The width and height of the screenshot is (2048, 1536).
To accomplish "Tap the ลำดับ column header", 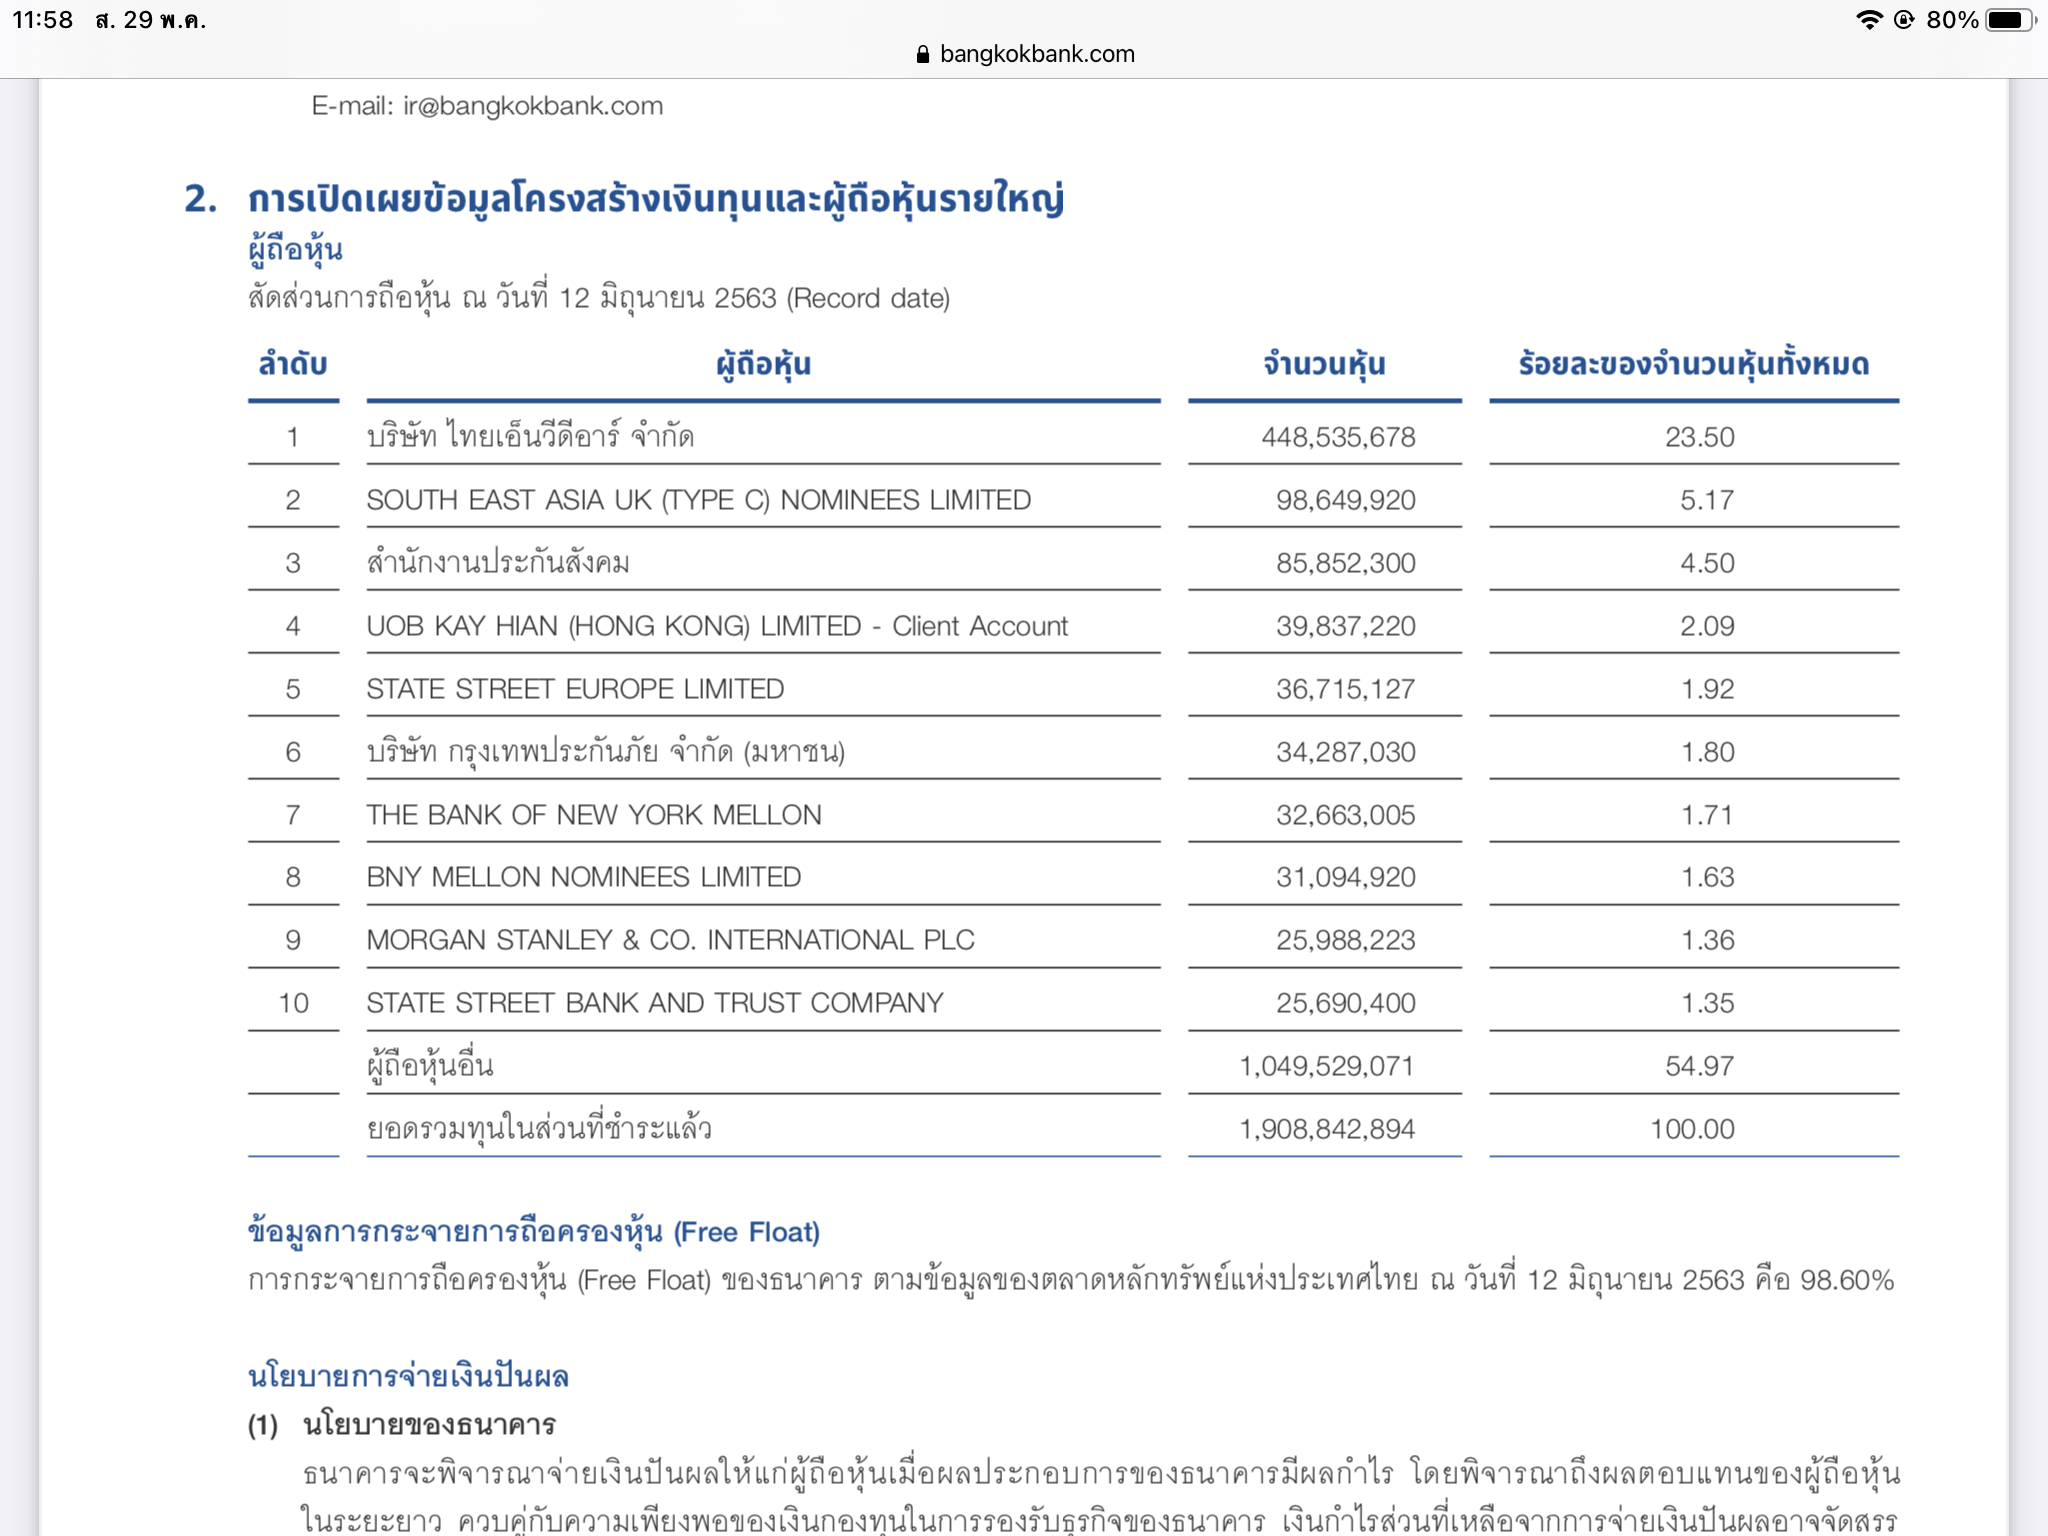I will pyautogui.click(x=293, y=364).
